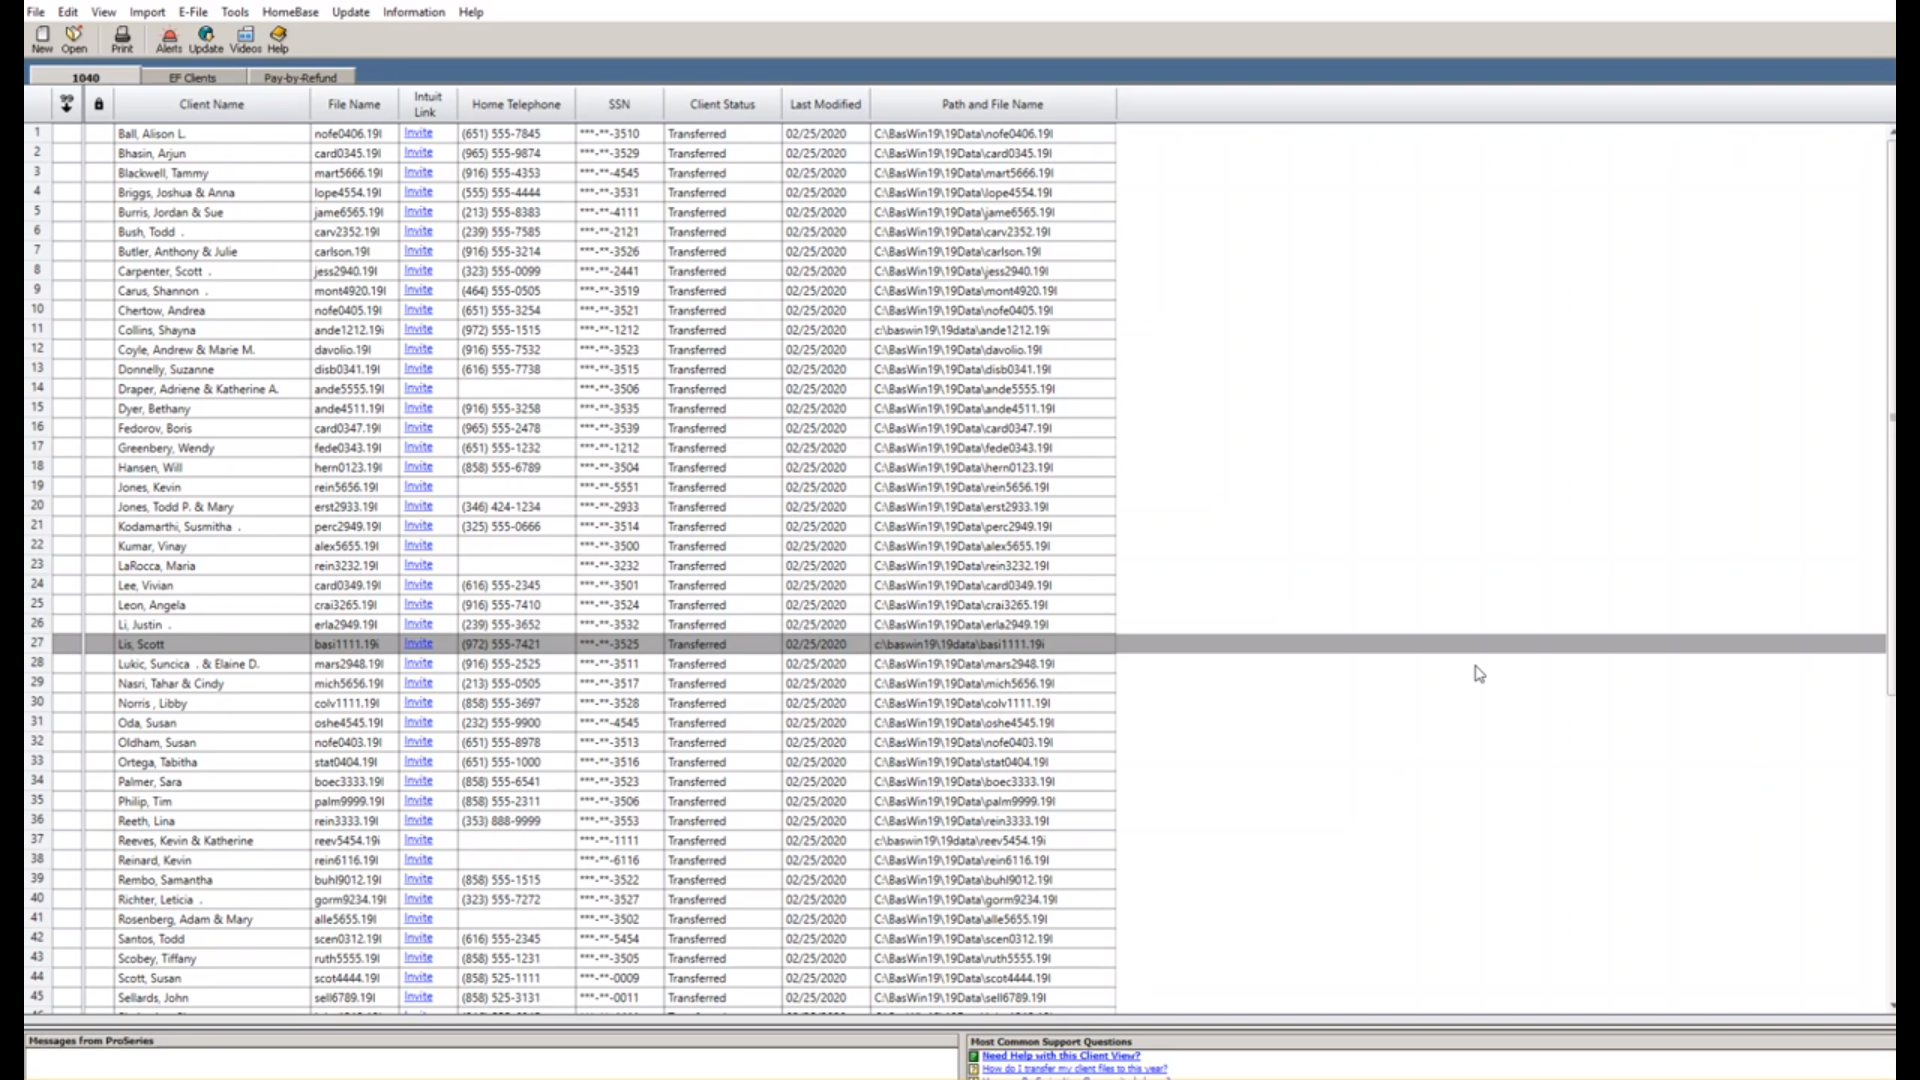Click the lock column header icon

[98, 104]
